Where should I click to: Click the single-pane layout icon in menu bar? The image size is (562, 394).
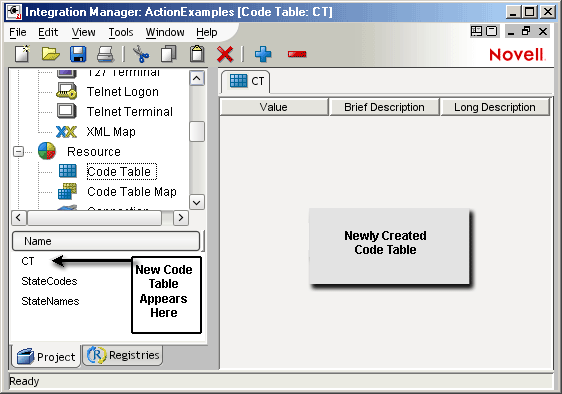click(x=492, y=32)
